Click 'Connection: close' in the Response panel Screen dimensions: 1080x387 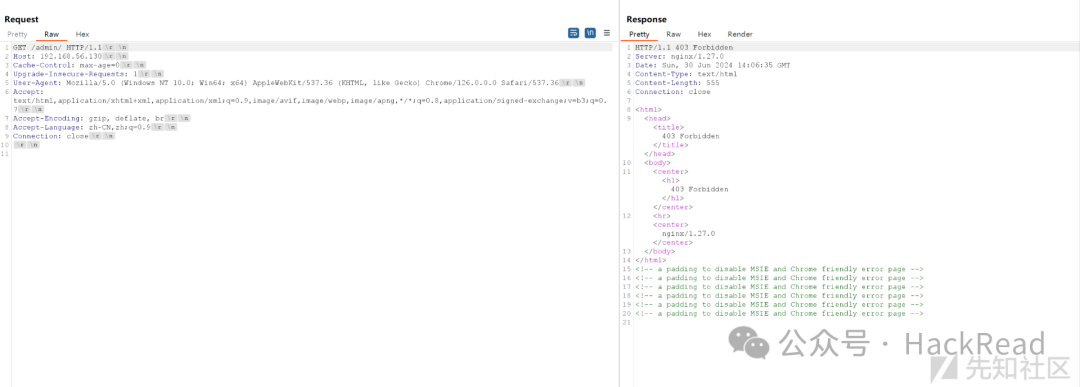pyautogui.click(x=673, y=92)
